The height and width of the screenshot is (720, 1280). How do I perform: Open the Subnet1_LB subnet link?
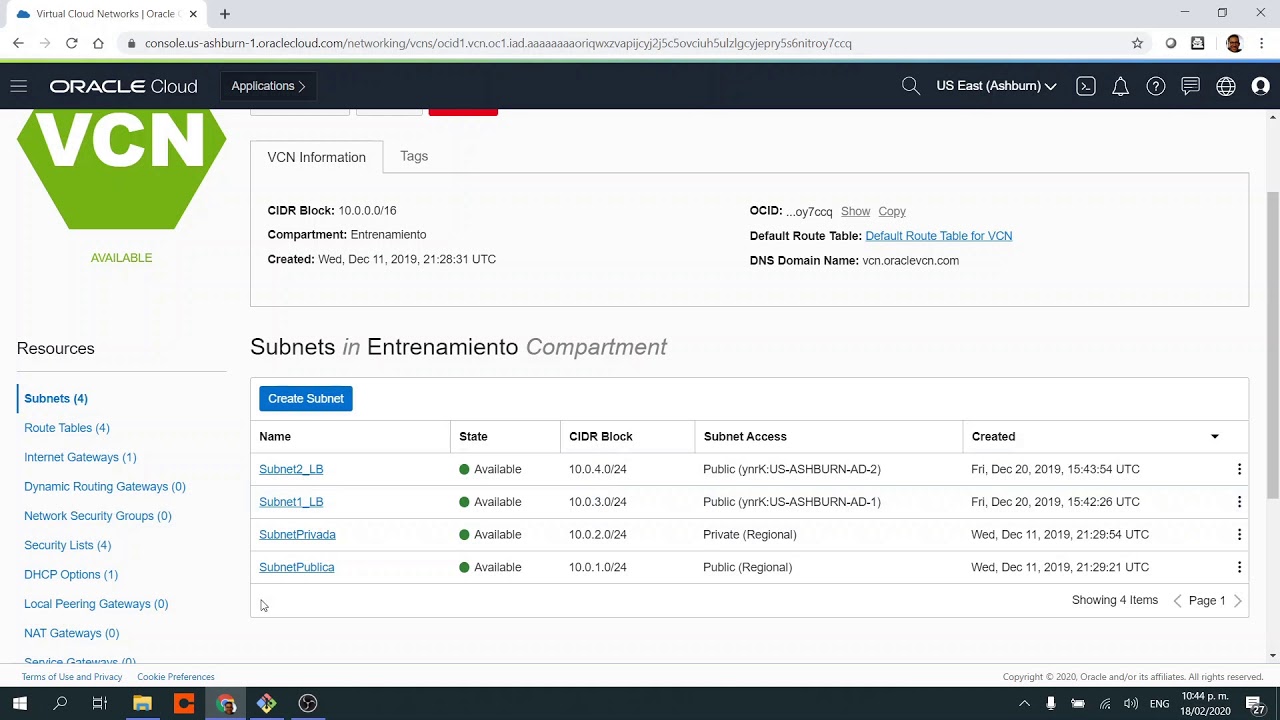click(291, 502)
